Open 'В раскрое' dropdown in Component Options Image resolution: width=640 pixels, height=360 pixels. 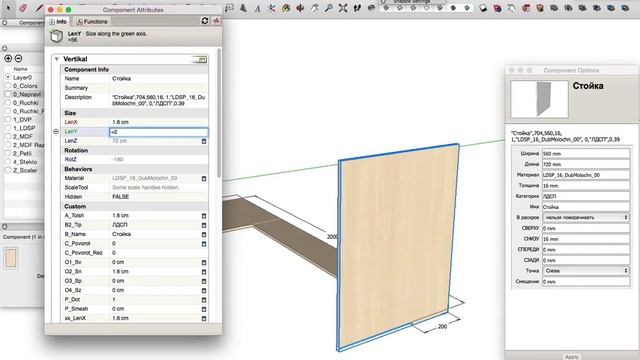(586, 218)
